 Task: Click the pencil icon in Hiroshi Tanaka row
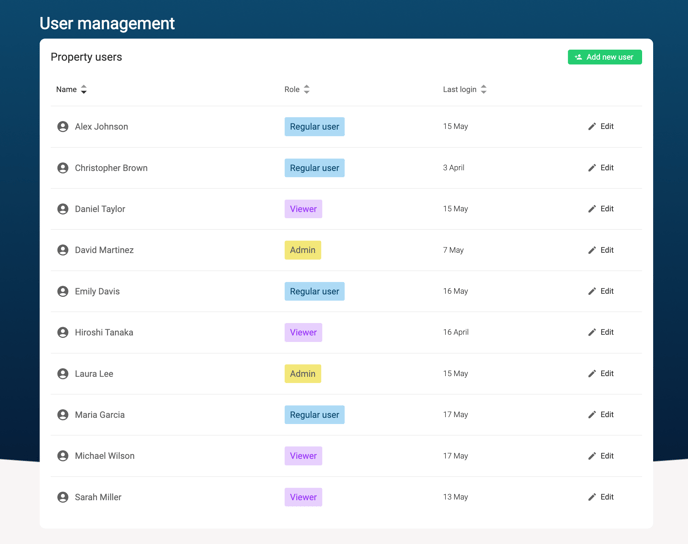[x=592, y=332]
